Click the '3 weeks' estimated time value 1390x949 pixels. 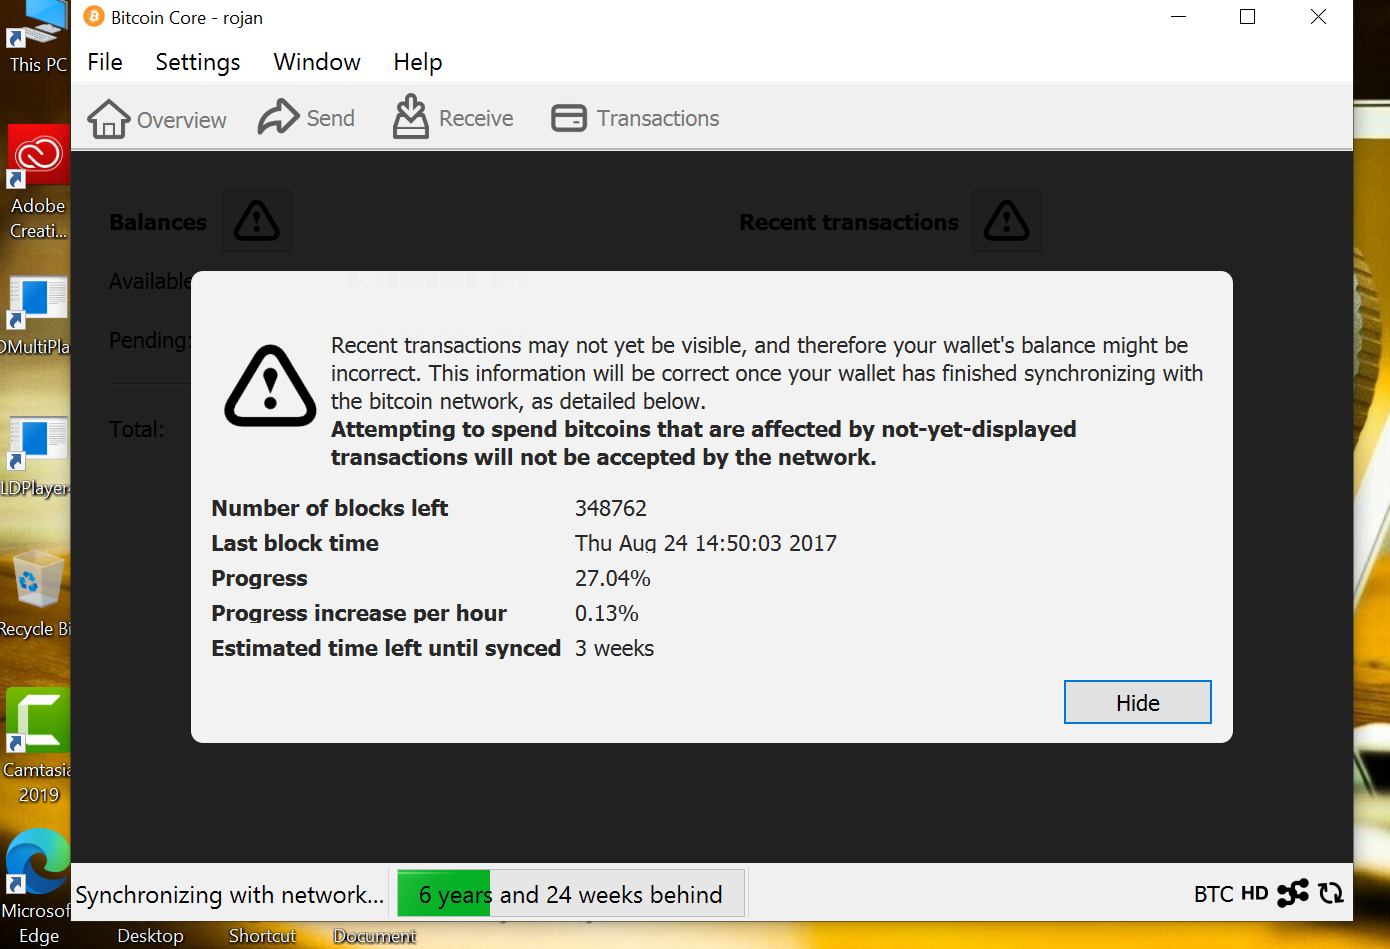pos(615,648)
